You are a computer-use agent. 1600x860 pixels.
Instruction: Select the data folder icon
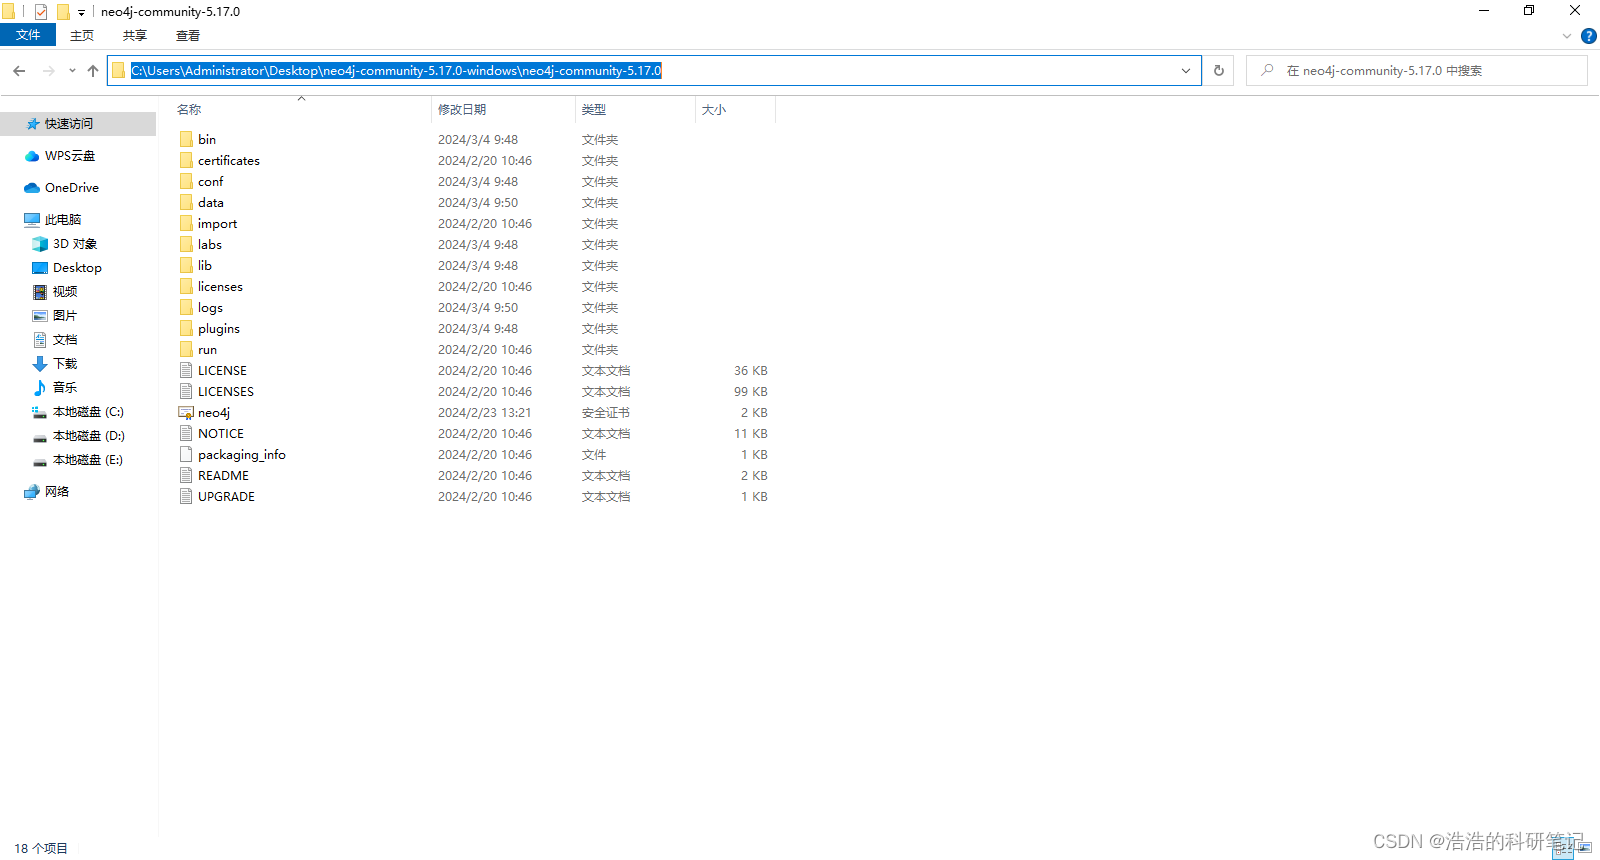pos(186,202)
